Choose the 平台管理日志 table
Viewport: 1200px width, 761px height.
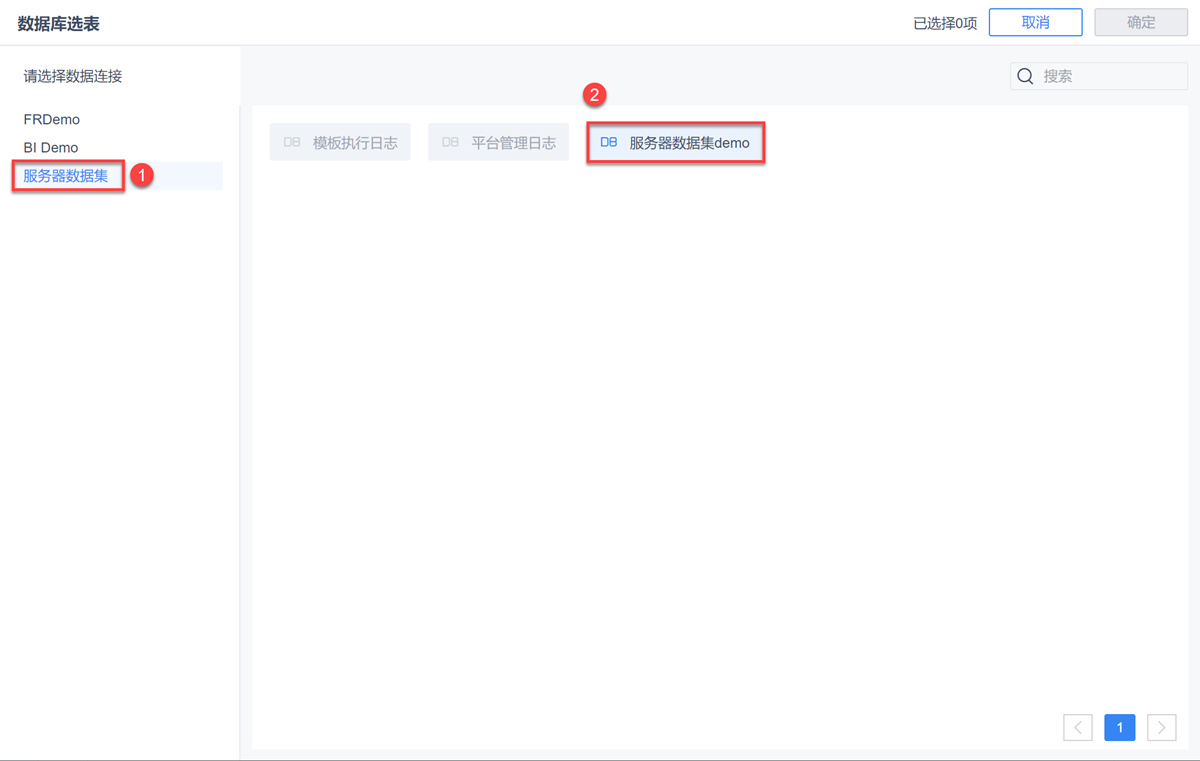pos(499,143)
